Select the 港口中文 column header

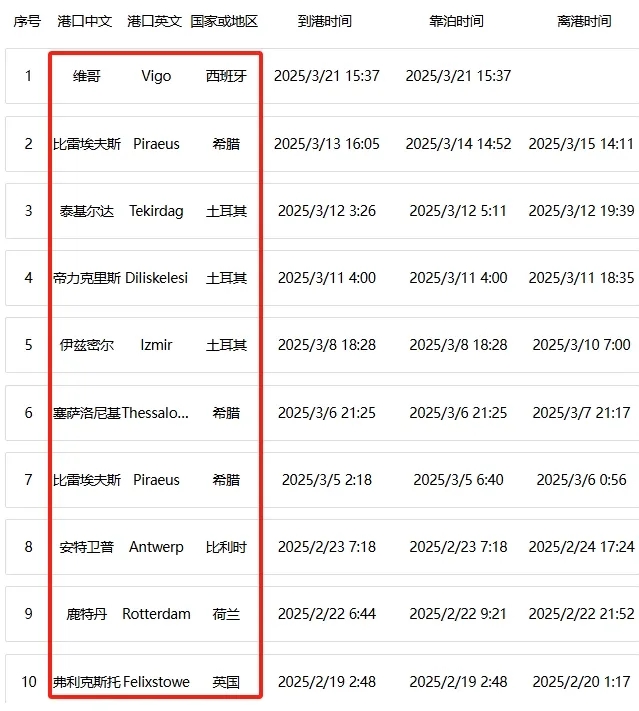coord(85,21)
